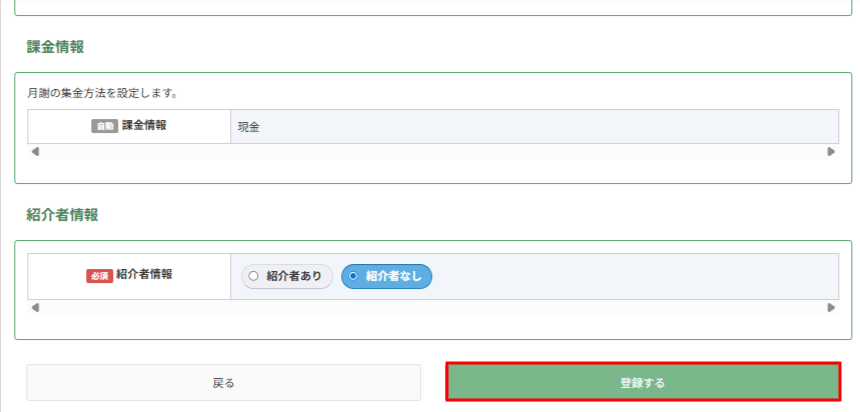Screen dimensions: 860x412
Task: Click left scroll arrow under 紹介者情報 table
Action: tap(35, 307)
